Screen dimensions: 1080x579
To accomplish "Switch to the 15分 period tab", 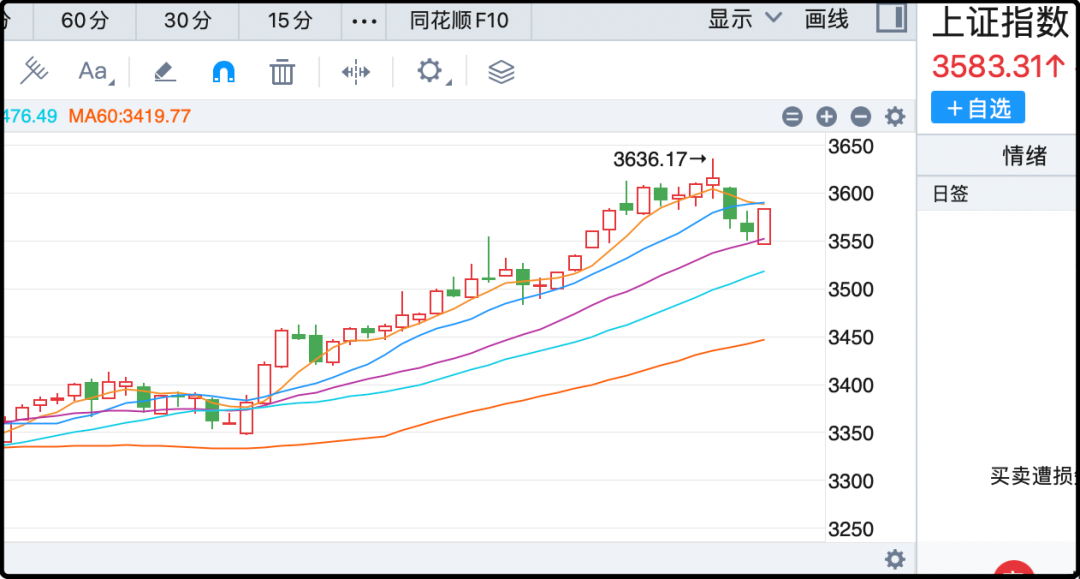I will click(289, 20).
